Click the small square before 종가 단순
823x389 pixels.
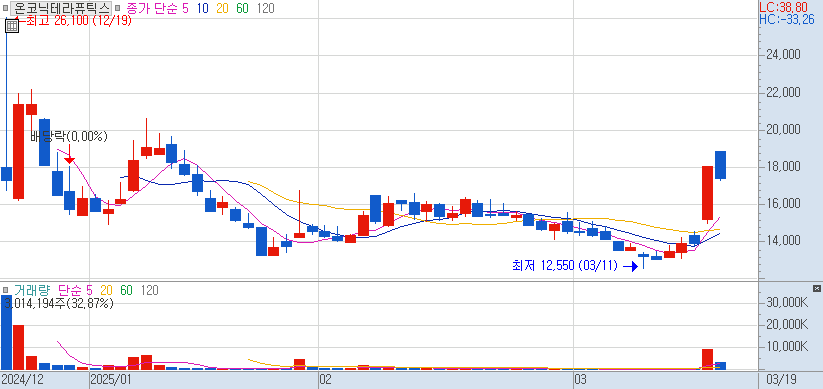pyautogui.click(x=117, y=8)
